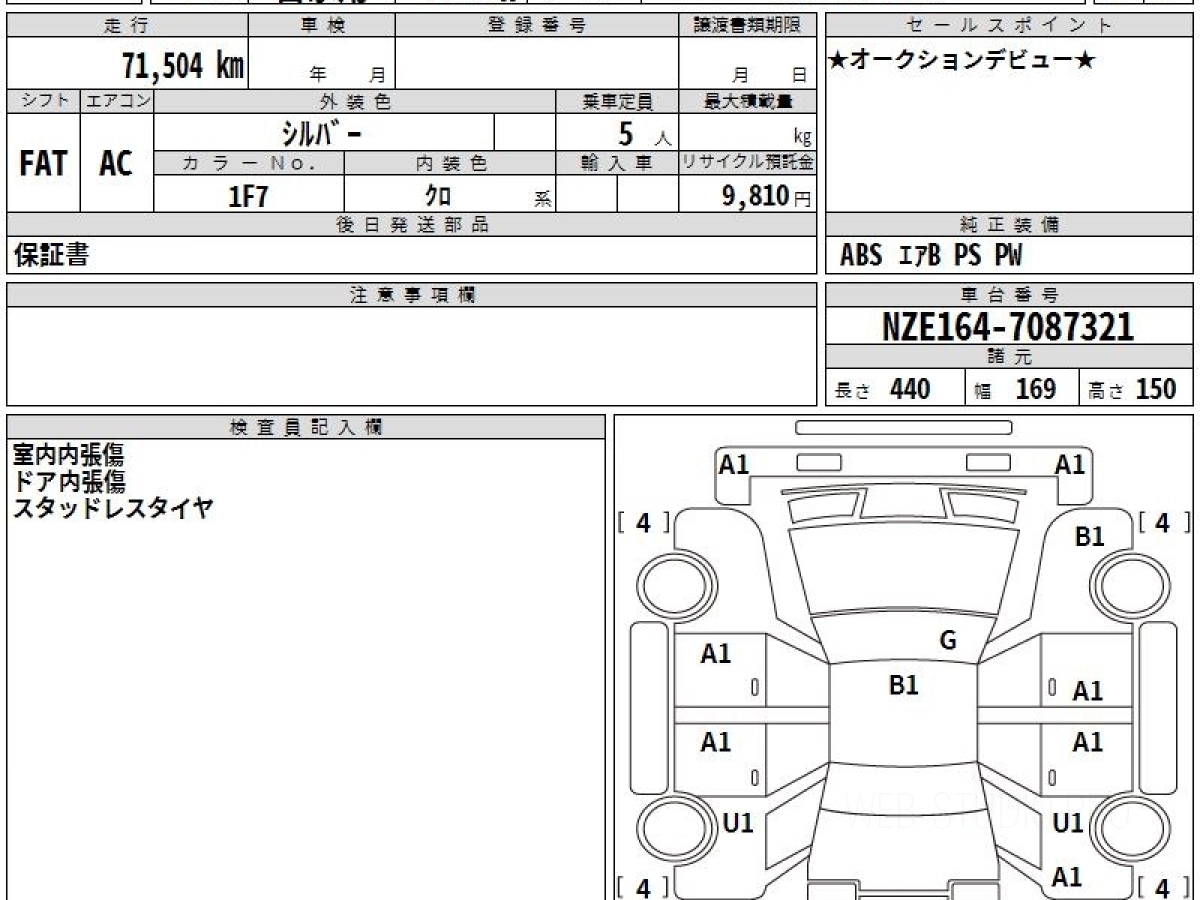Select the interior color value クロ
This screenshot has height=900, width=1200.
pos(437,196)
